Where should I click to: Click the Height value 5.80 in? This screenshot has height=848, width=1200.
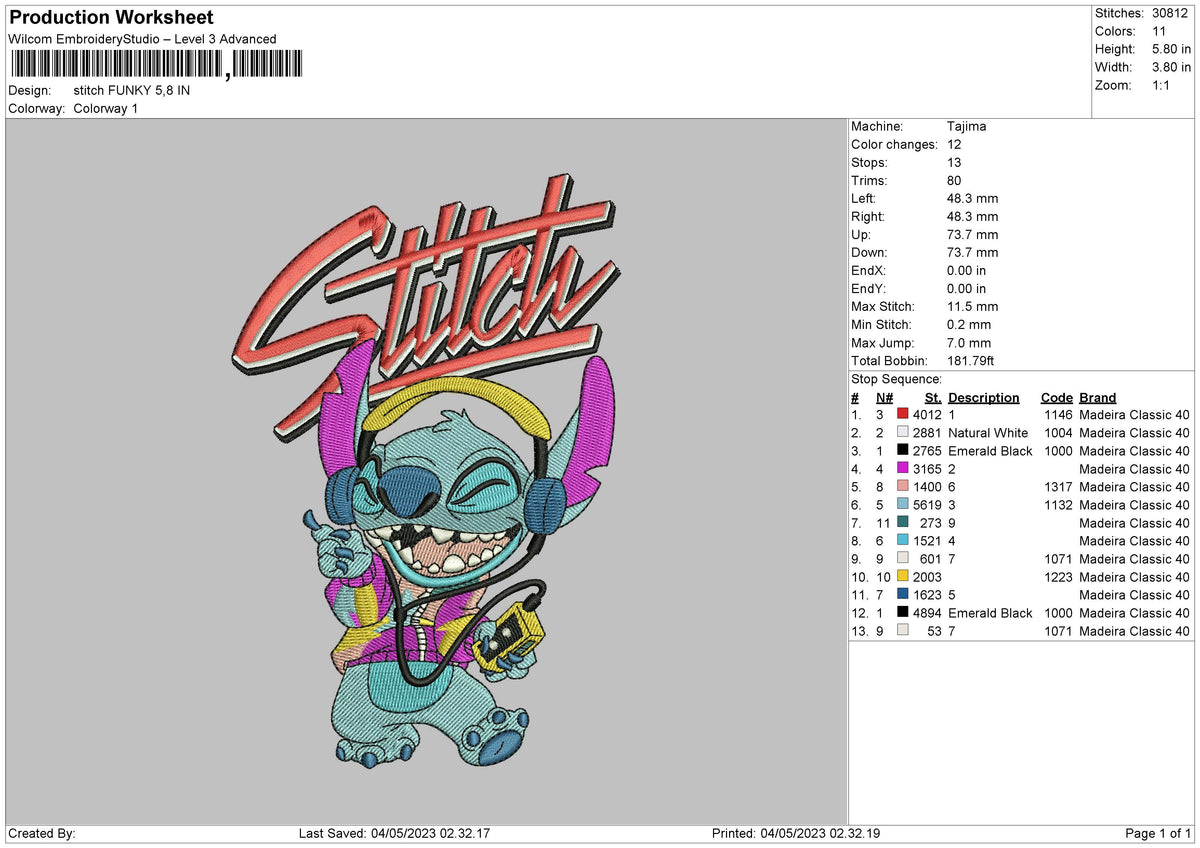pyautogui.click(x=1171, y=49)
